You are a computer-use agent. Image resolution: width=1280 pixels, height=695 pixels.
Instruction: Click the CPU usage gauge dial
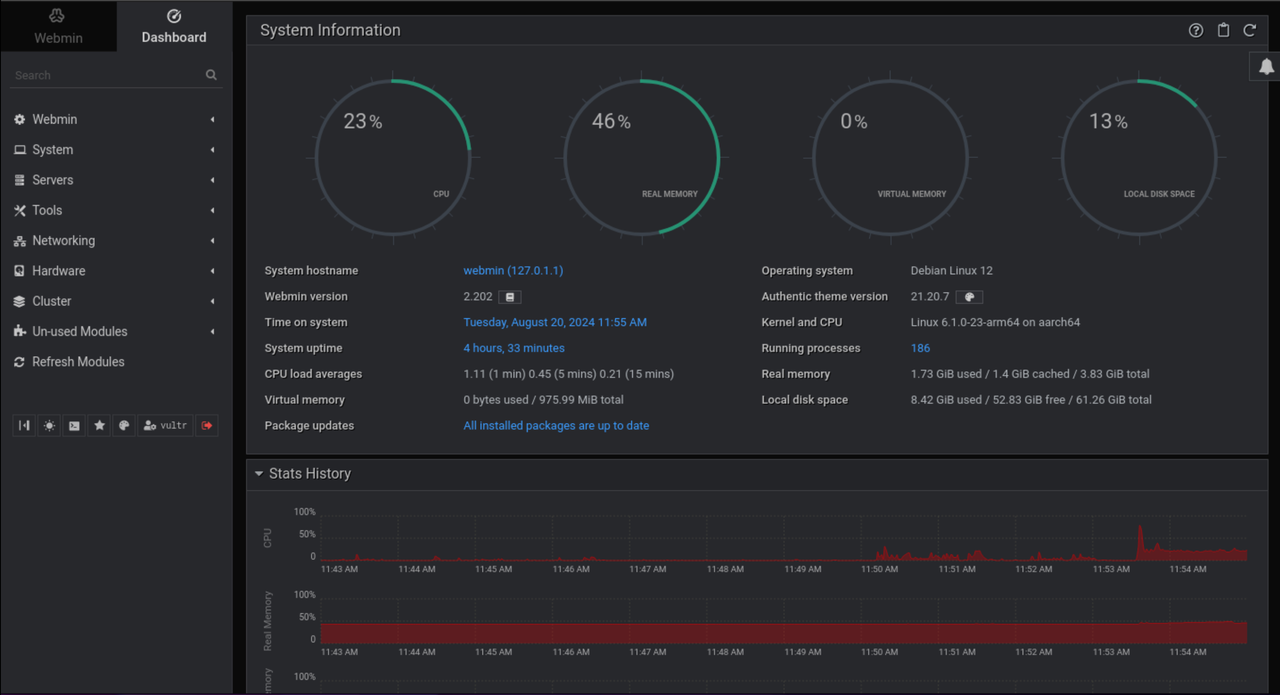pos(393,158)
